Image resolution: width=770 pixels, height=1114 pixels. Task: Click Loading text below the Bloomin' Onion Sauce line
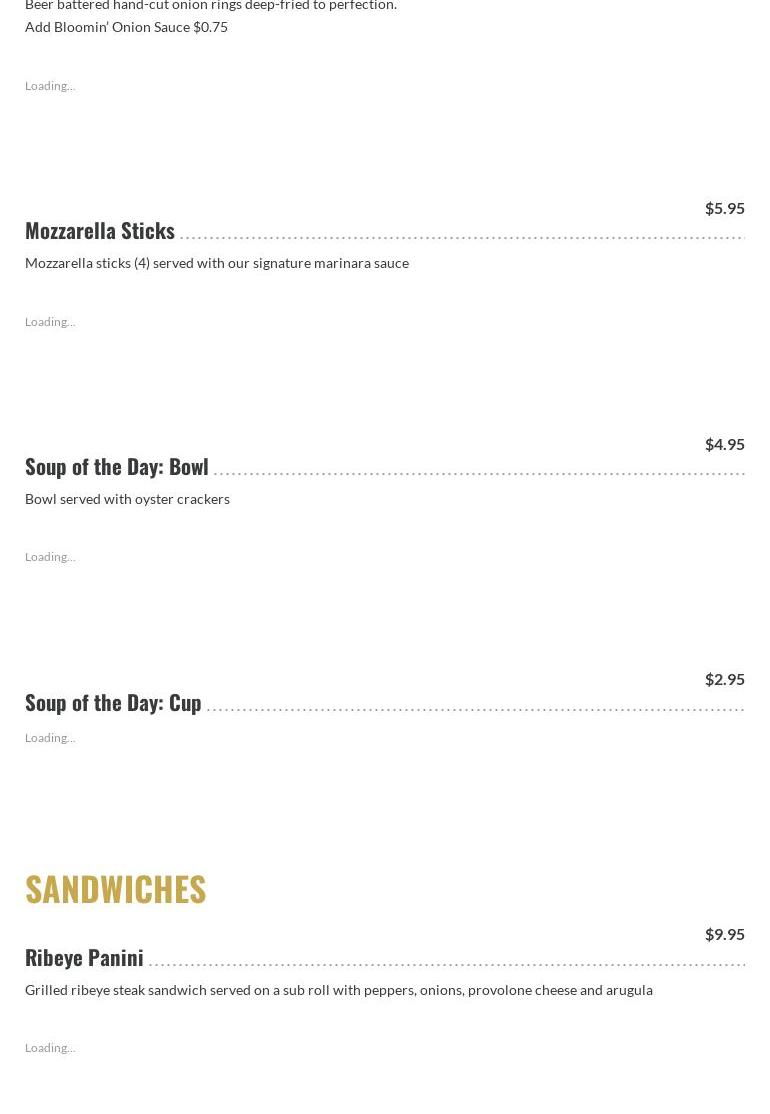pyautogui.click(x=50, y=86)
